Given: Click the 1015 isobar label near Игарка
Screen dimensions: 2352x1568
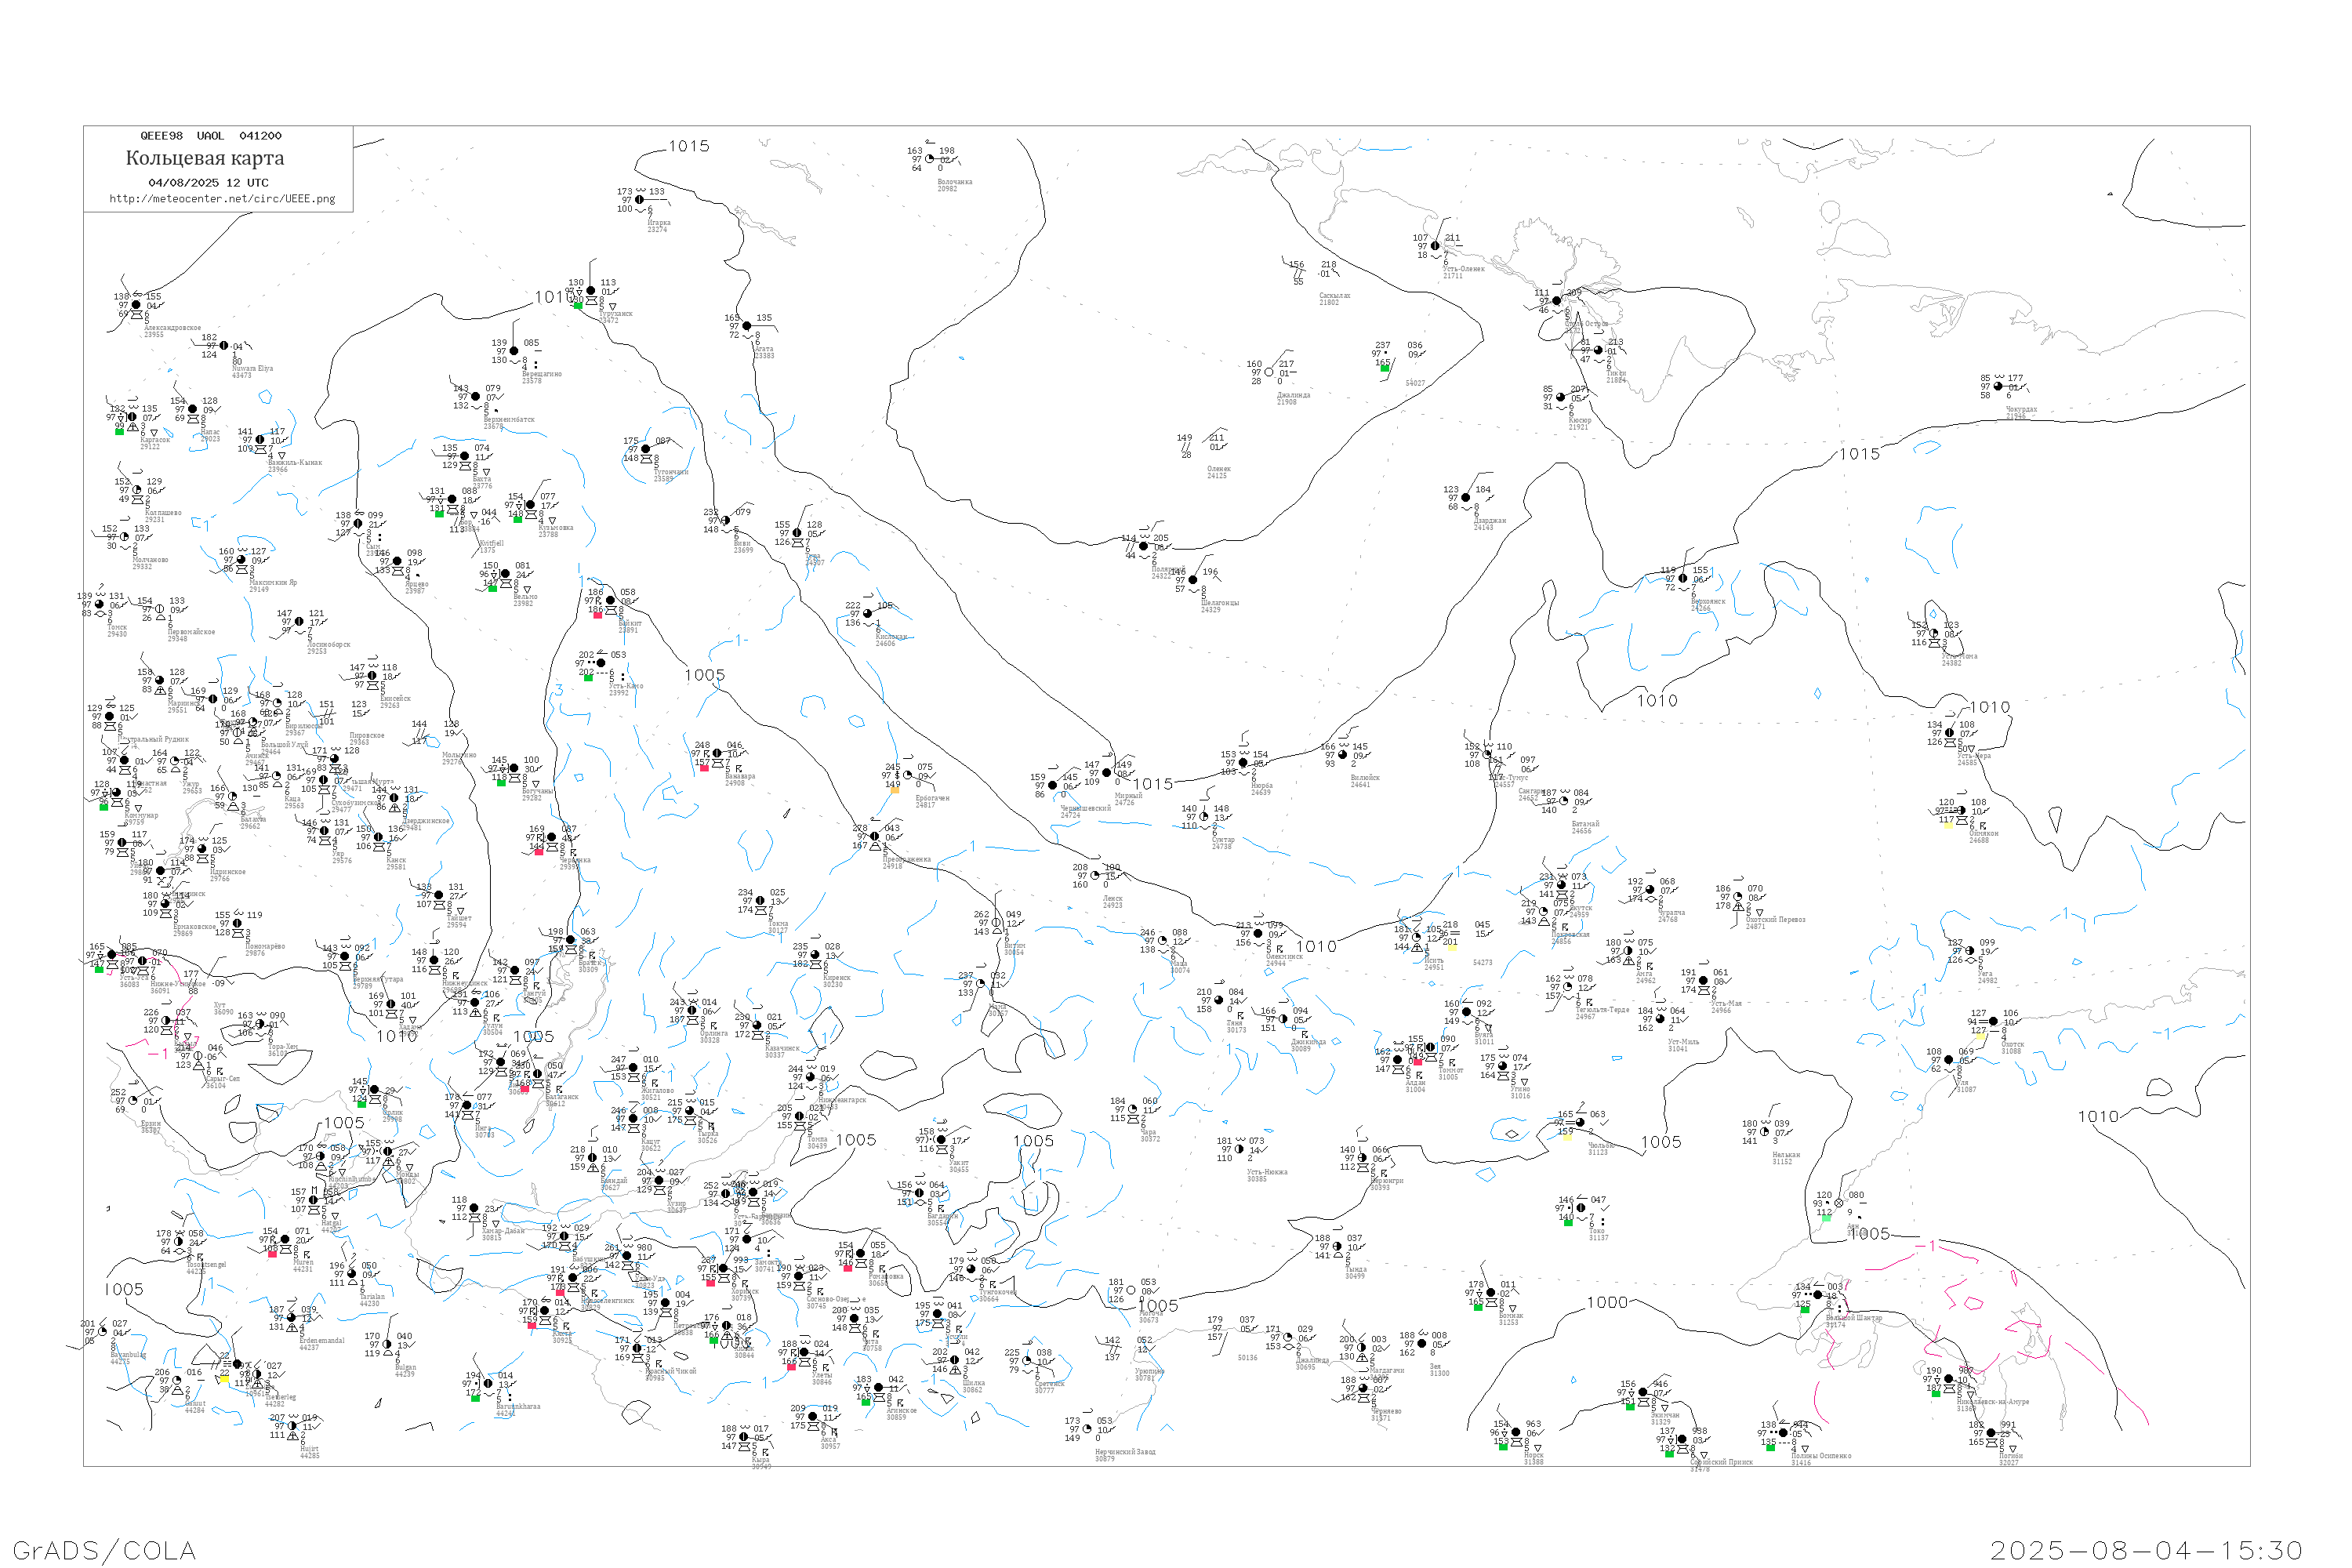Looking at the screenshot, I should 689,146.
